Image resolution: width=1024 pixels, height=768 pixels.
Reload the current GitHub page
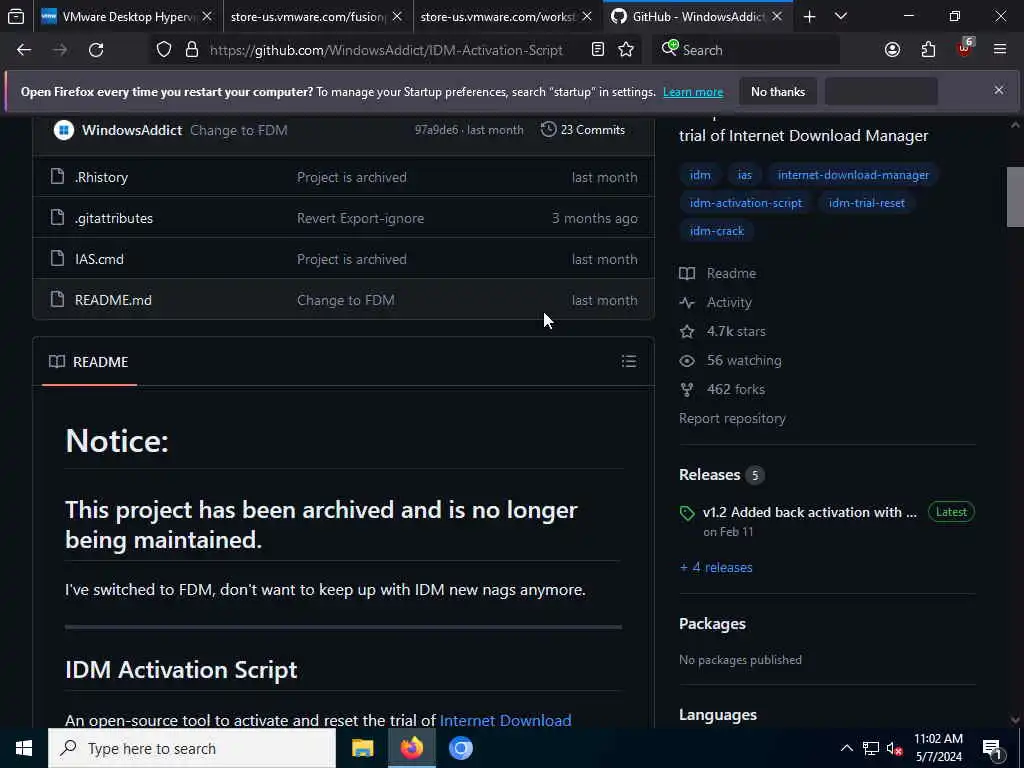point(96,50)
